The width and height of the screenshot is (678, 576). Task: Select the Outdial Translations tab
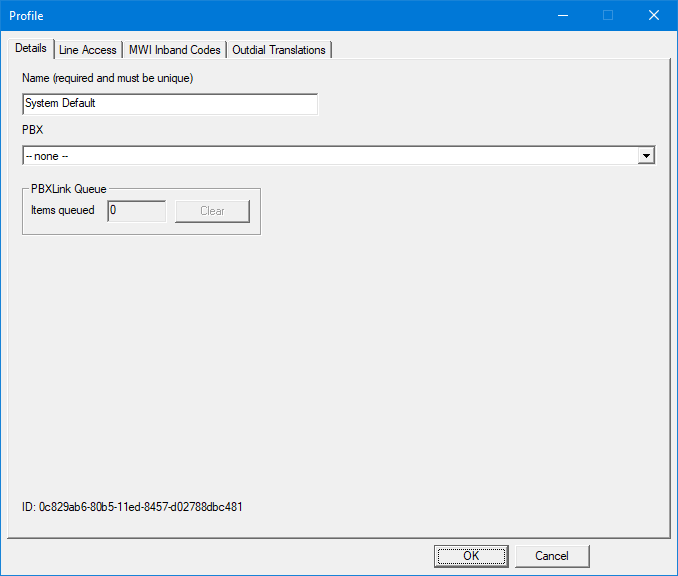(279, 50)
